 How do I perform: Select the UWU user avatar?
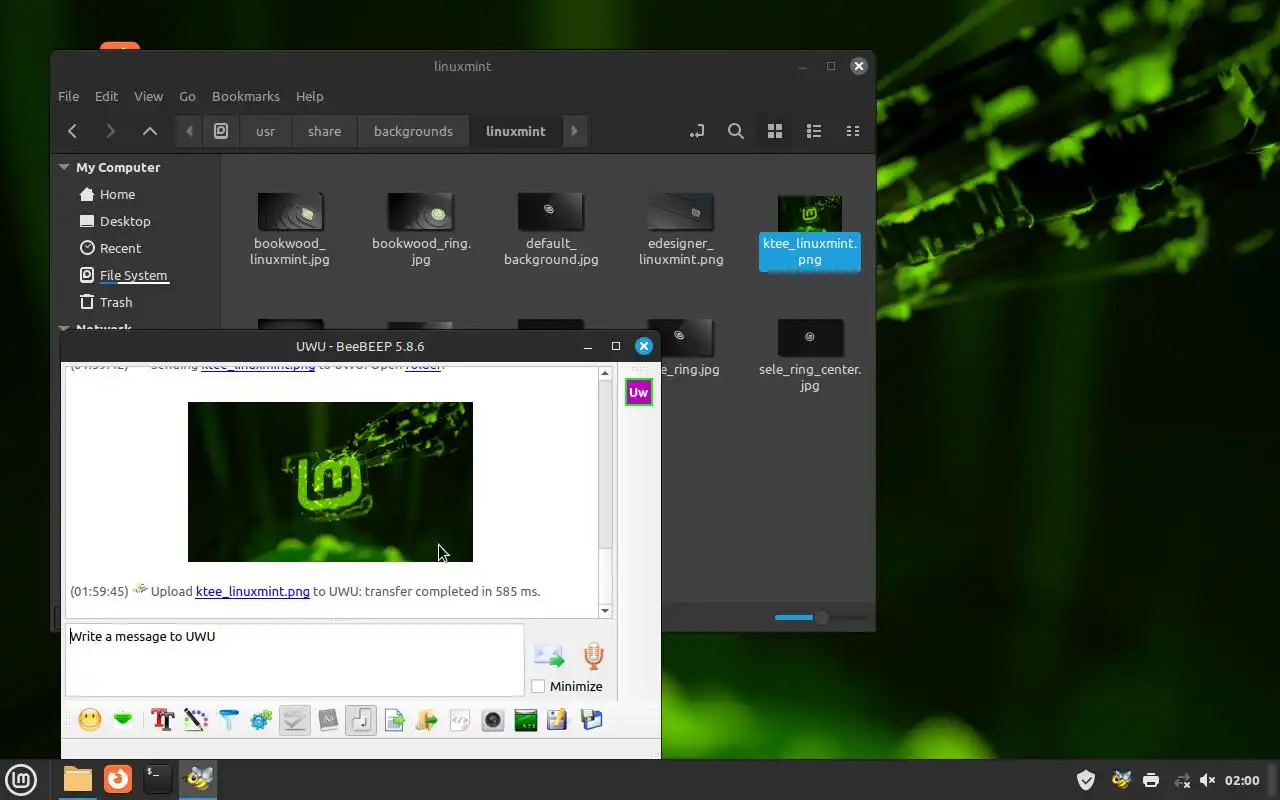[x=638, y=392]
